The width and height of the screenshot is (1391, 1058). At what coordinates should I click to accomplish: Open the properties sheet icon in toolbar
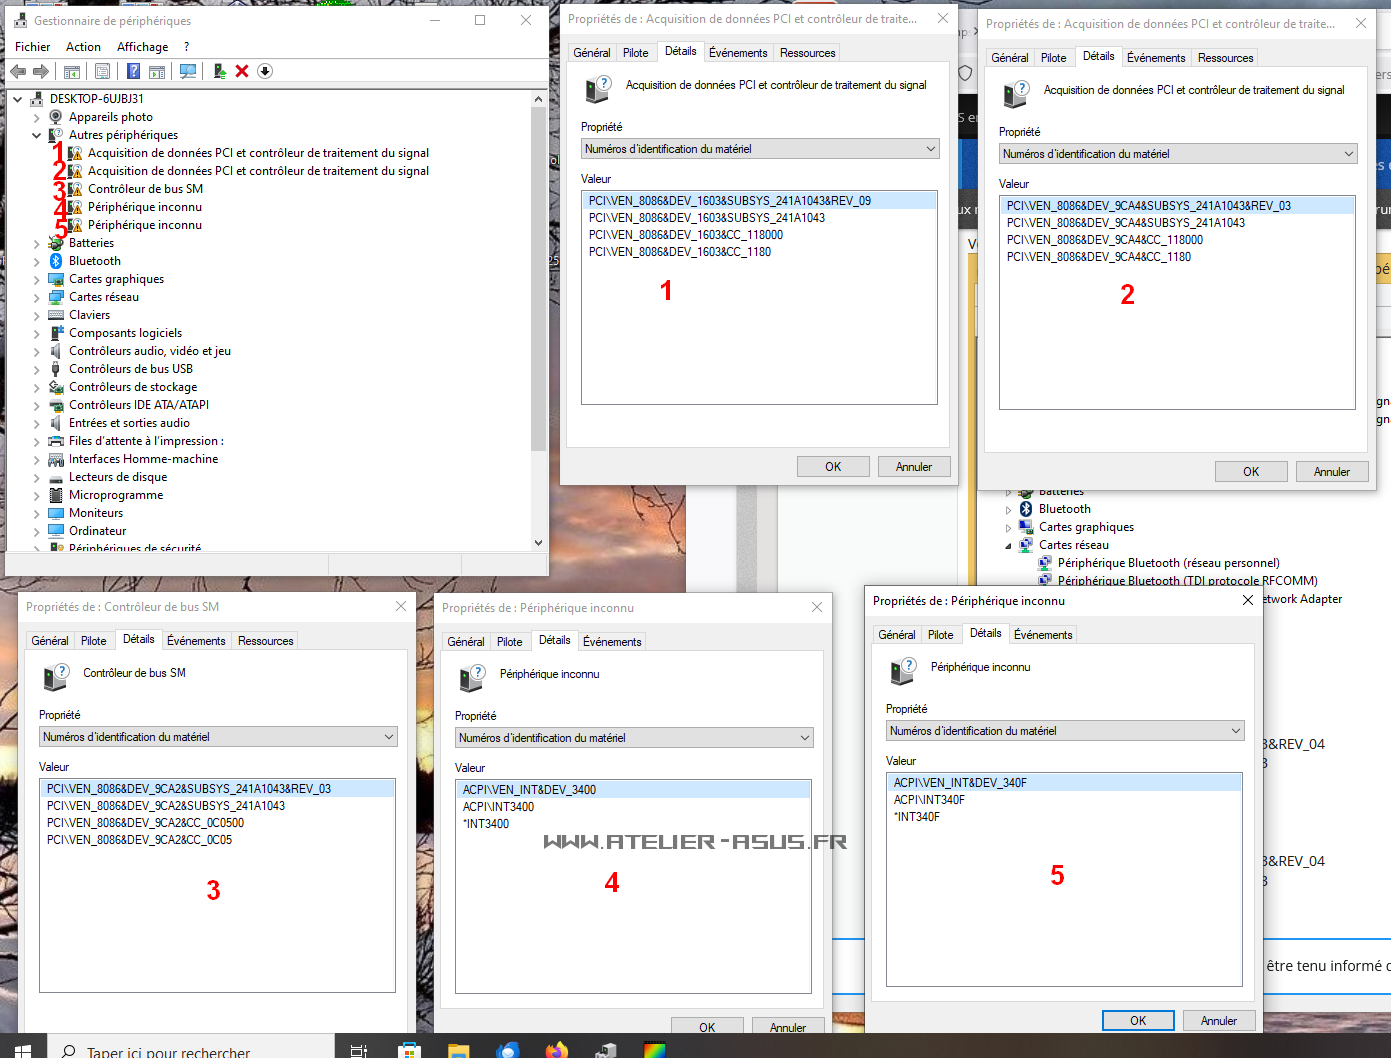pos(102,71)
